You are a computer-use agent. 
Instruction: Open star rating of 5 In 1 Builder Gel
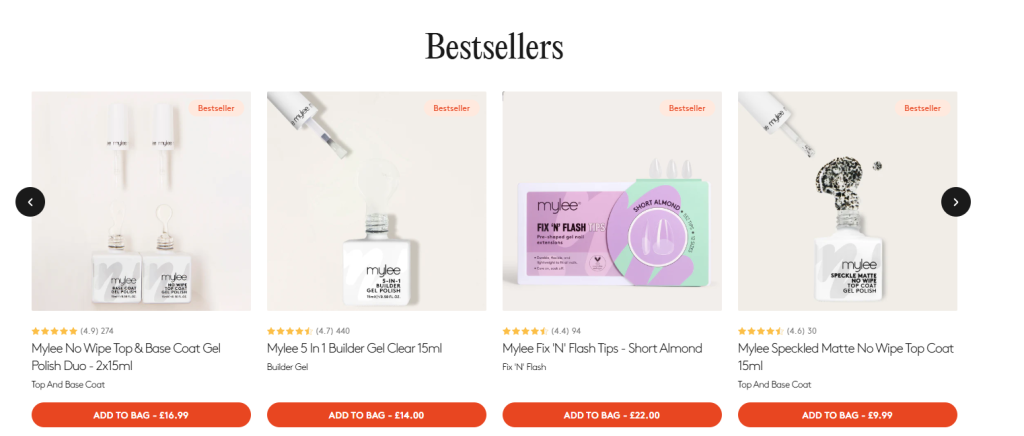point(308,331)
